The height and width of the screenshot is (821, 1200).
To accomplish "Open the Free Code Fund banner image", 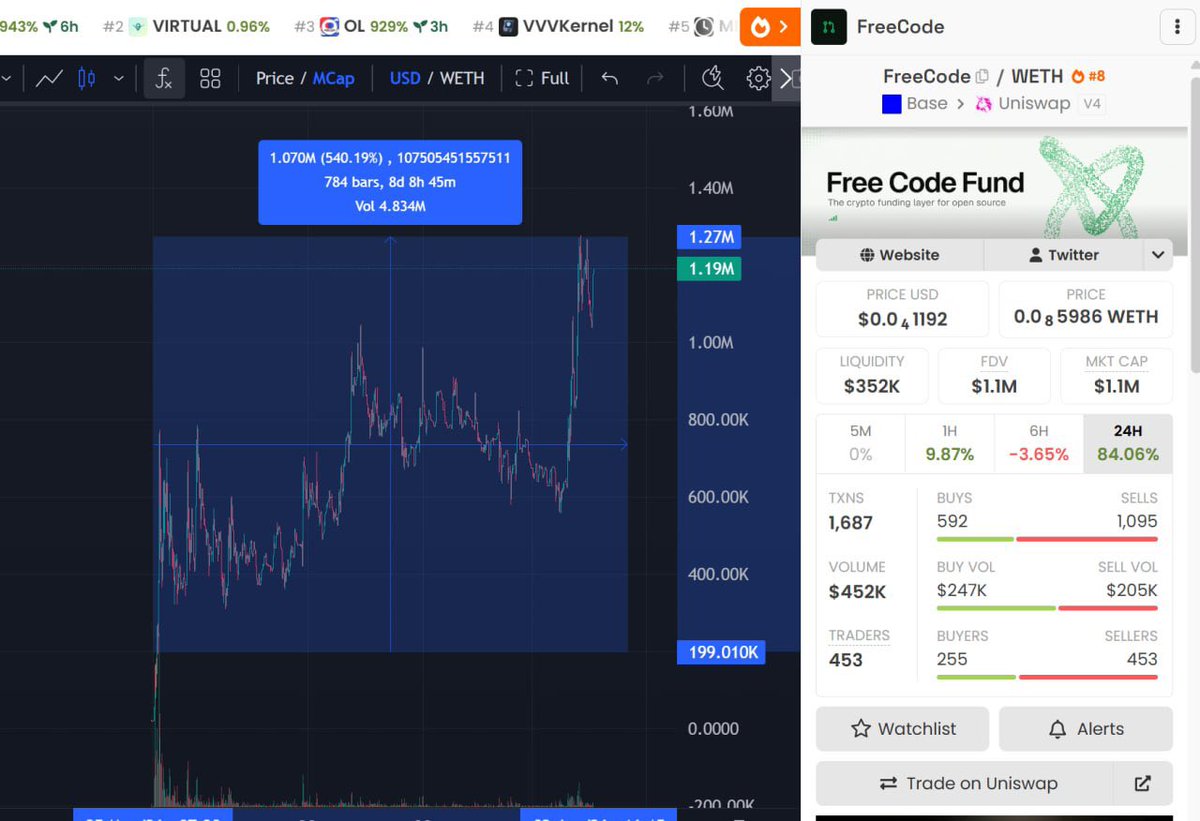I will [994, 182].
